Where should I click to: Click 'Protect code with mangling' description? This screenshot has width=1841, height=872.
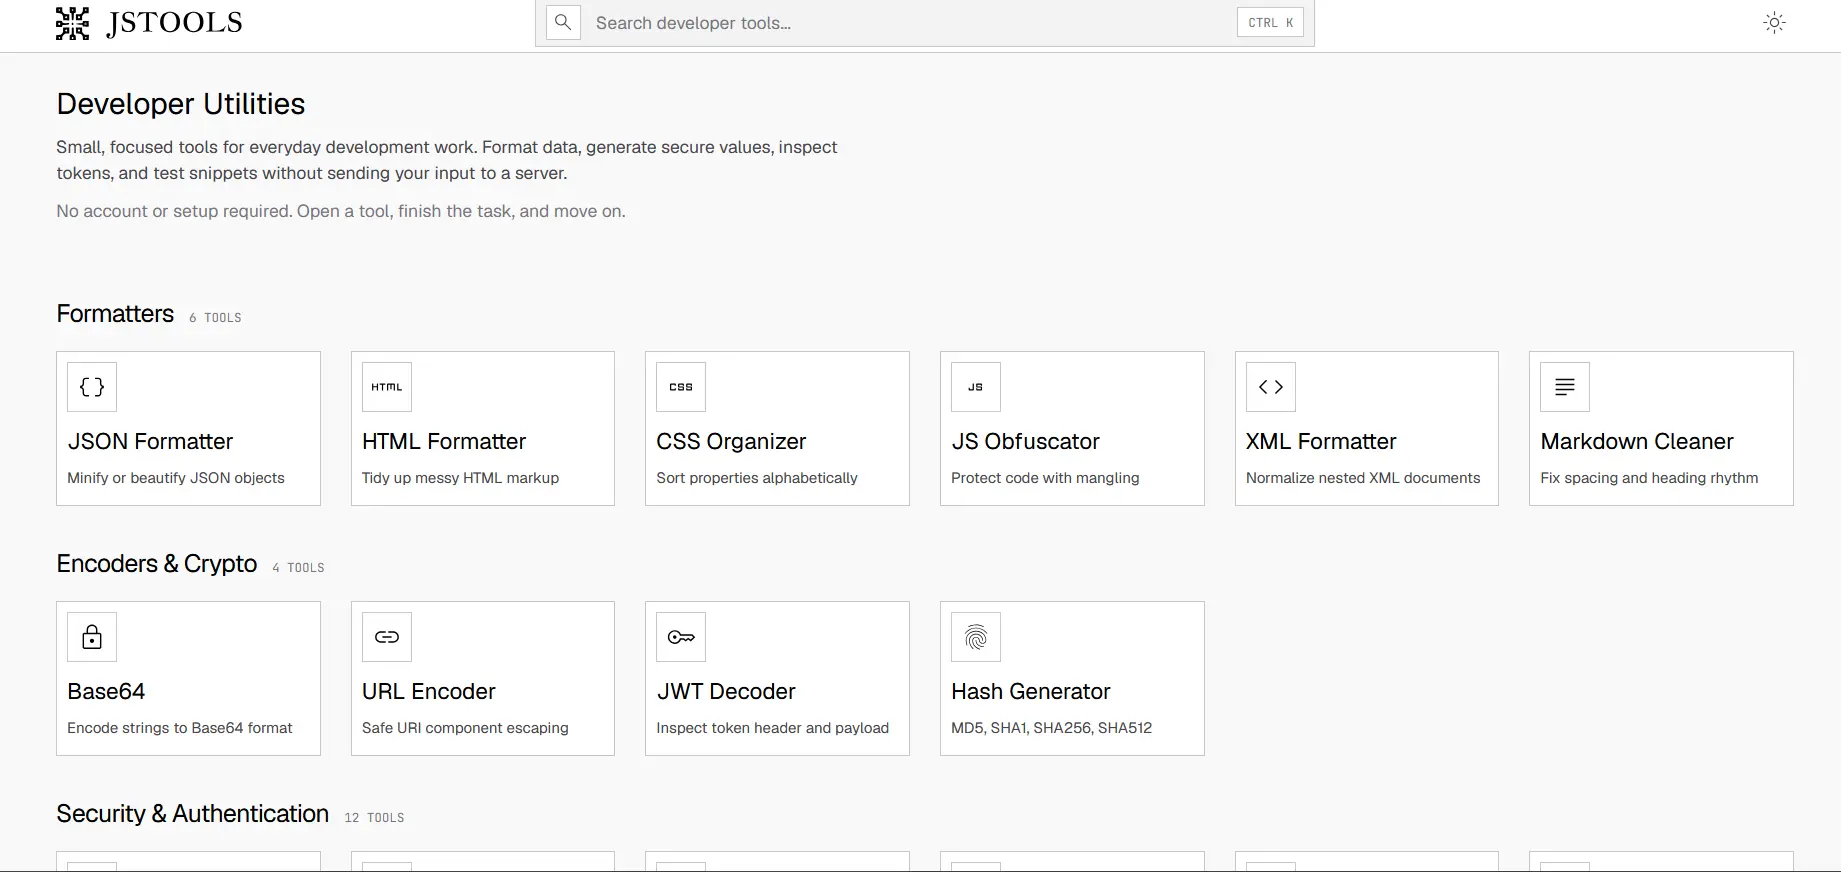[x=1045, y=478]
